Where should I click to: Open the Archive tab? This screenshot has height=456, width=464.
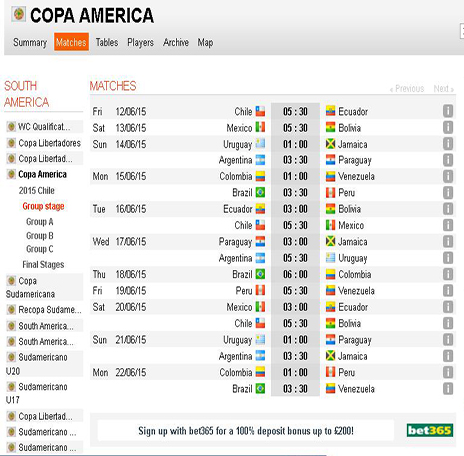pos(176,42)
